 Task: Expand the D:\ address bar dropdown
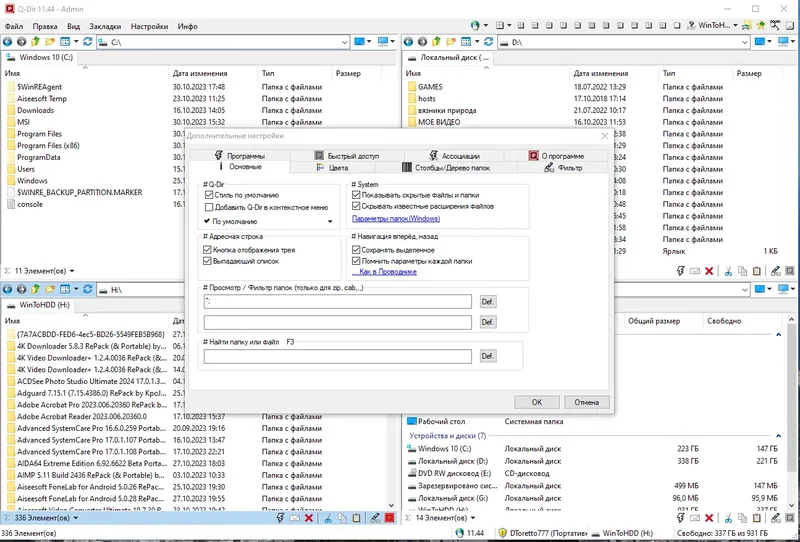pyautogui.click(x=745, y=42)
